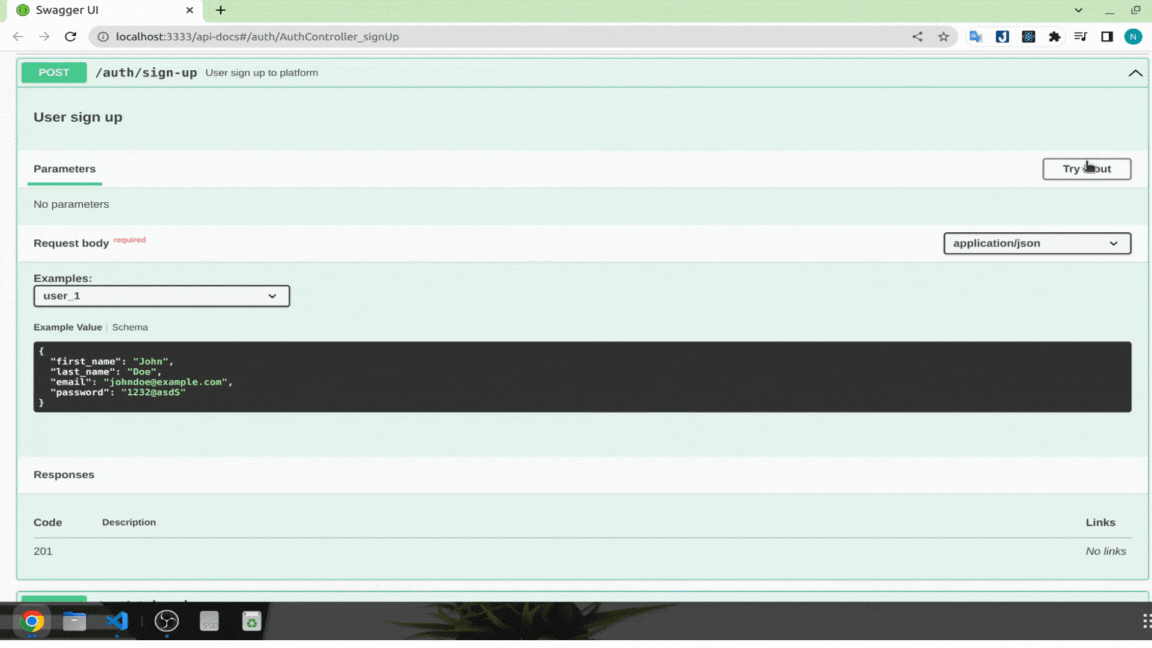1152x648 pixels.
Task: Click the 'johndoe@example.com' email value
Action: point(166,382)
